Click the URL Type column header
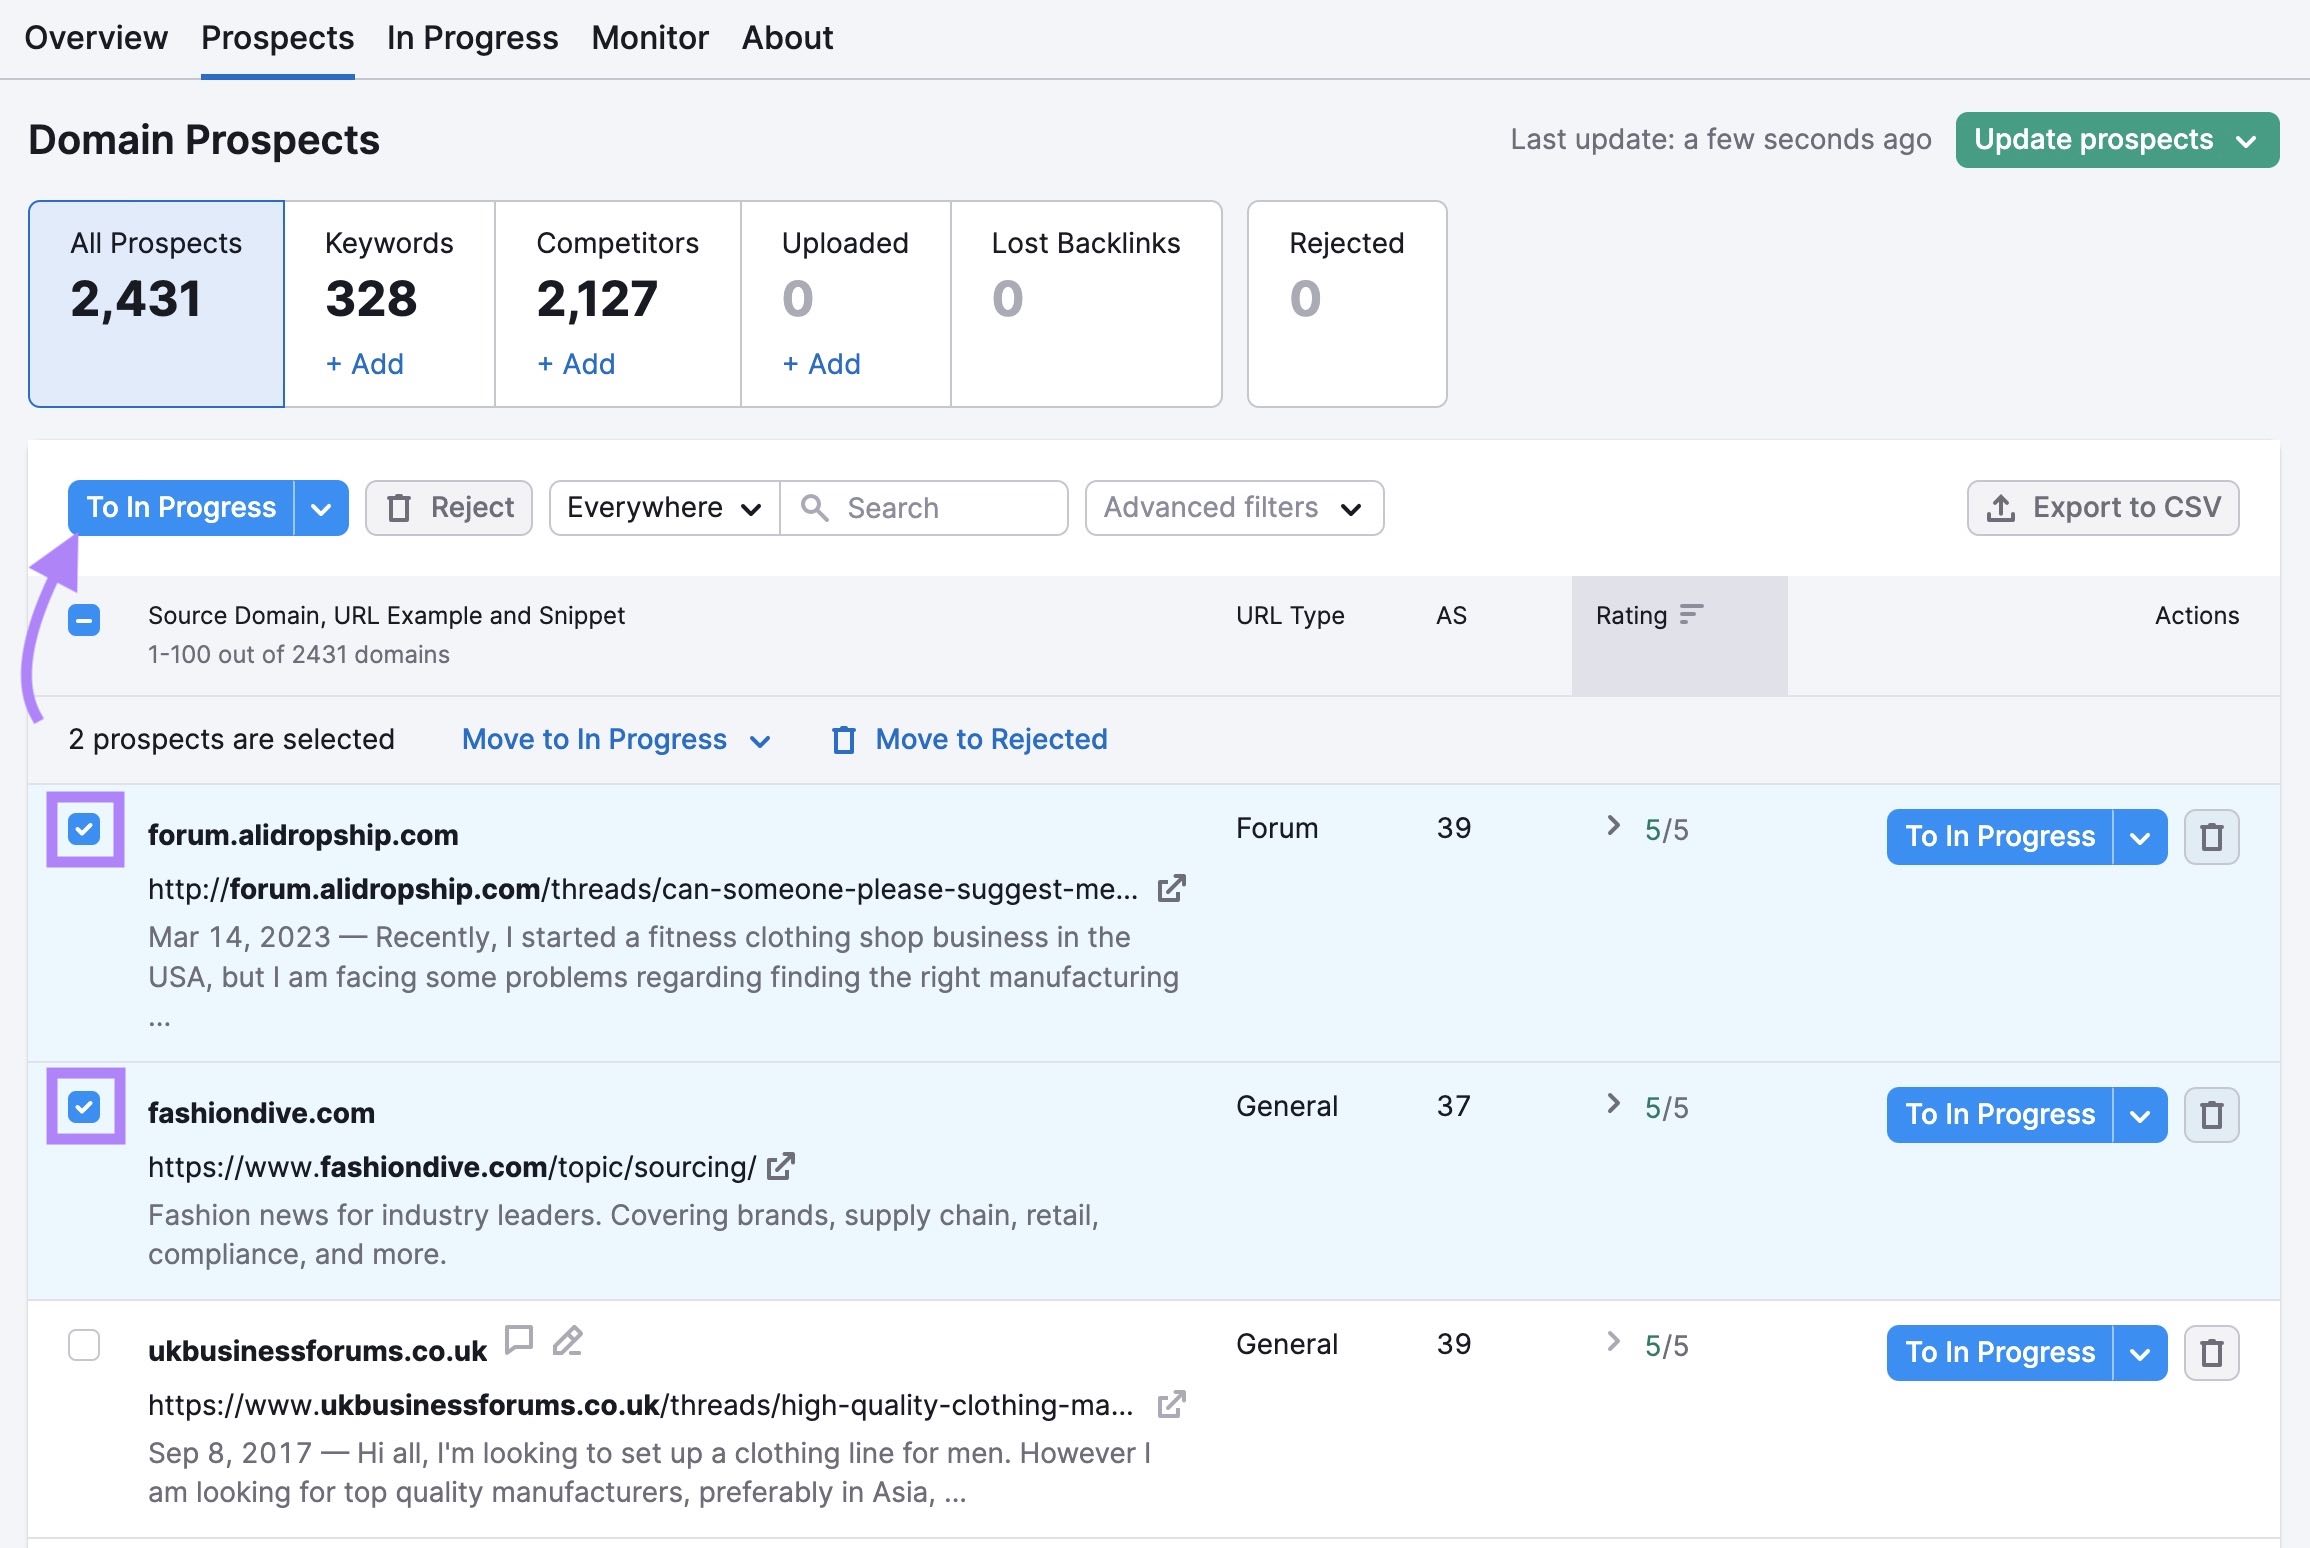Screen dimensions: 2310x1548 (1290, 615)
